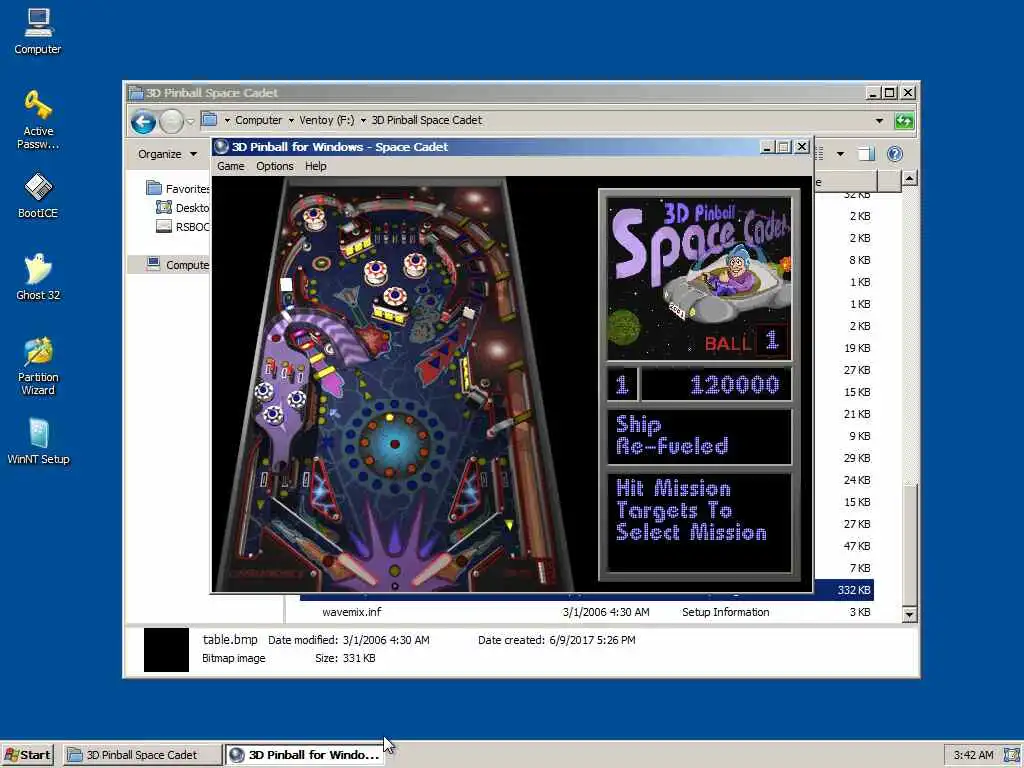Click the Explorer Back arrow button

(x=143, y=121)
